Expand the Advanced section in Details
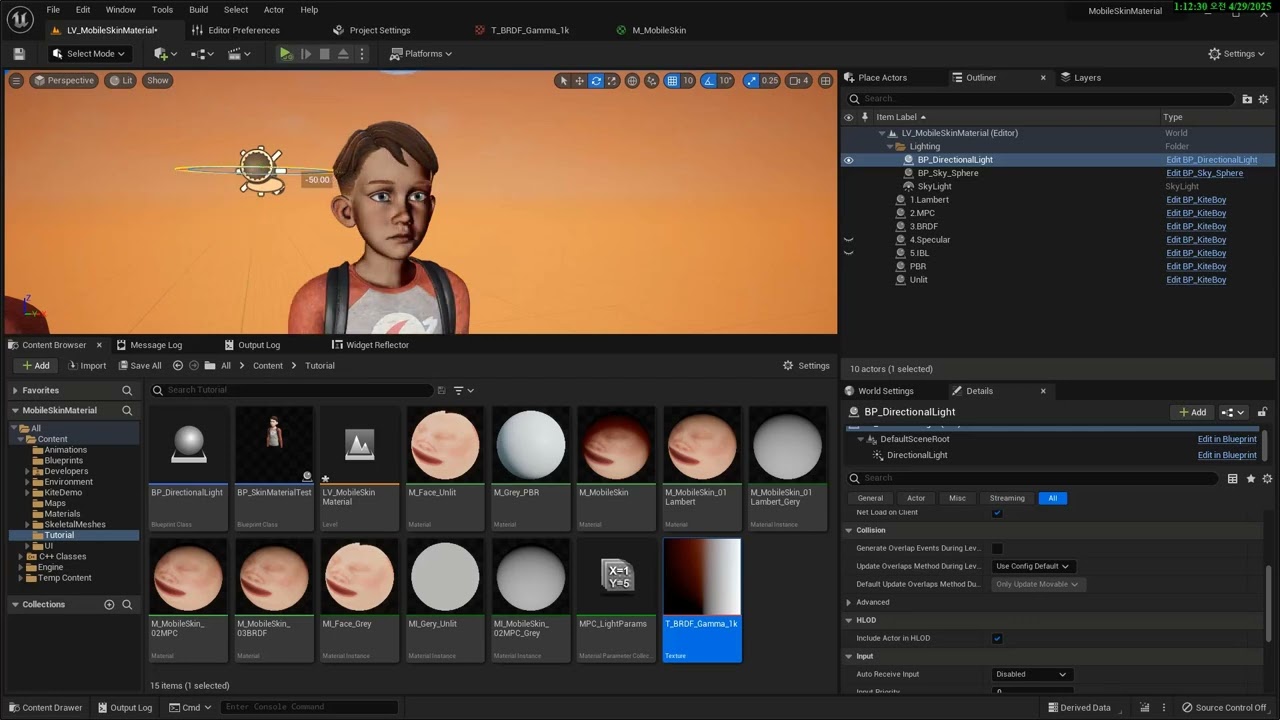 point(849,602)
